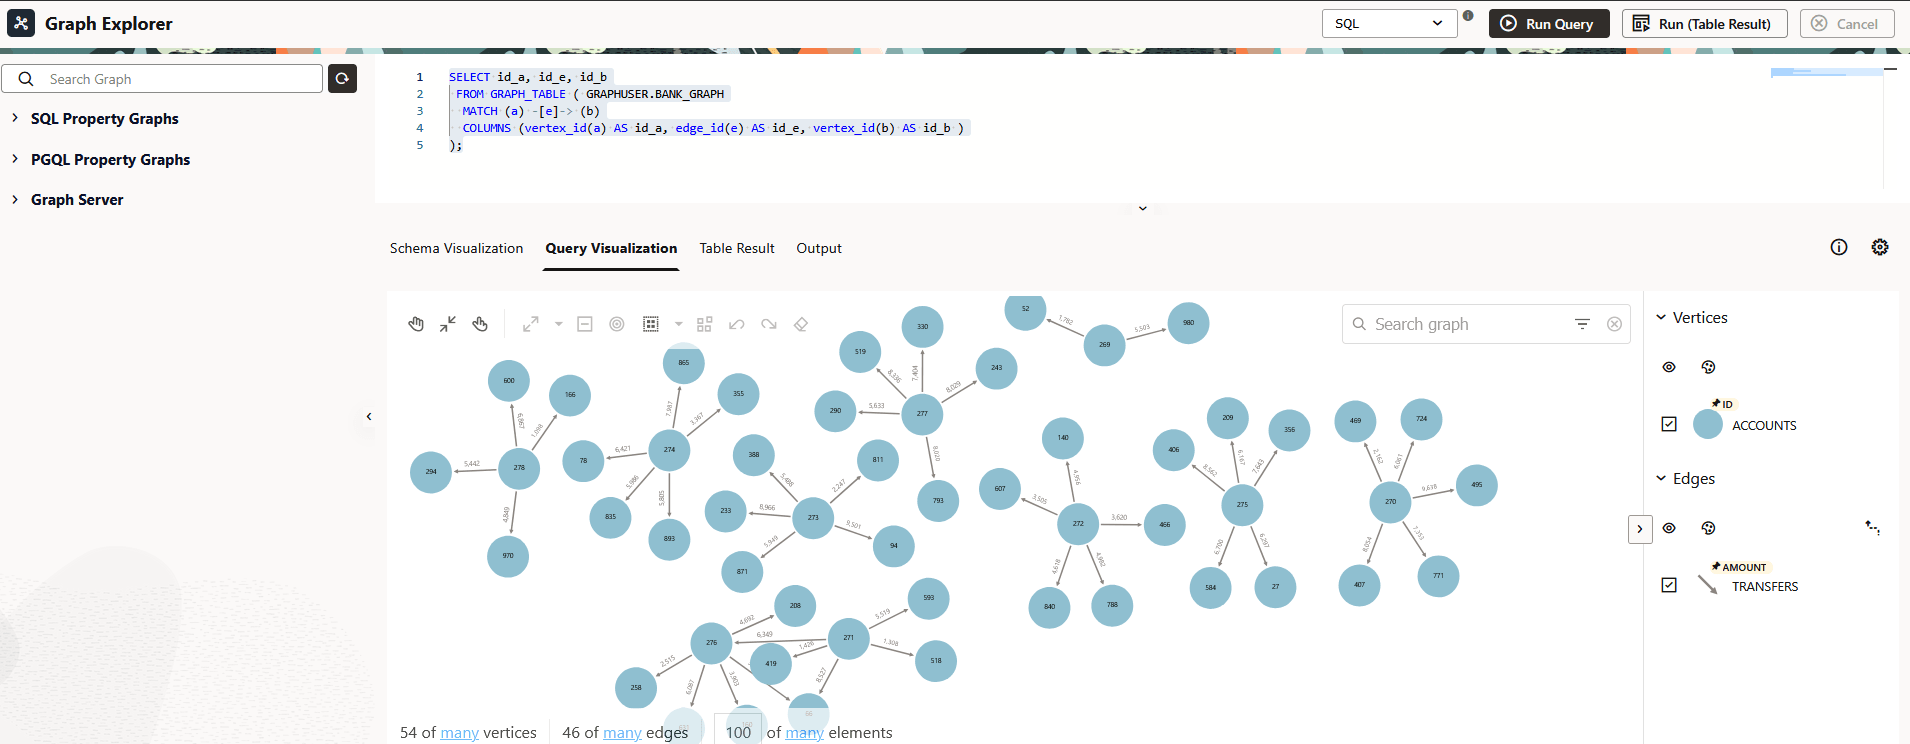Image resolution: width=1910 pixels, height=744 pixels.
Task: Click the redo arrow in graph toolbar
Action: [769, 324]
